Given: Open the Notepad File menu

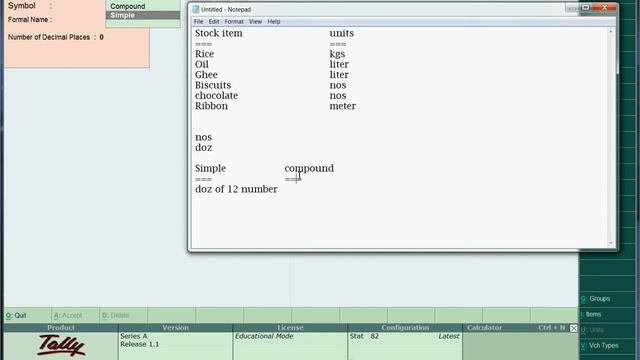Looking at the screenshot, I should tap(198, 22).
